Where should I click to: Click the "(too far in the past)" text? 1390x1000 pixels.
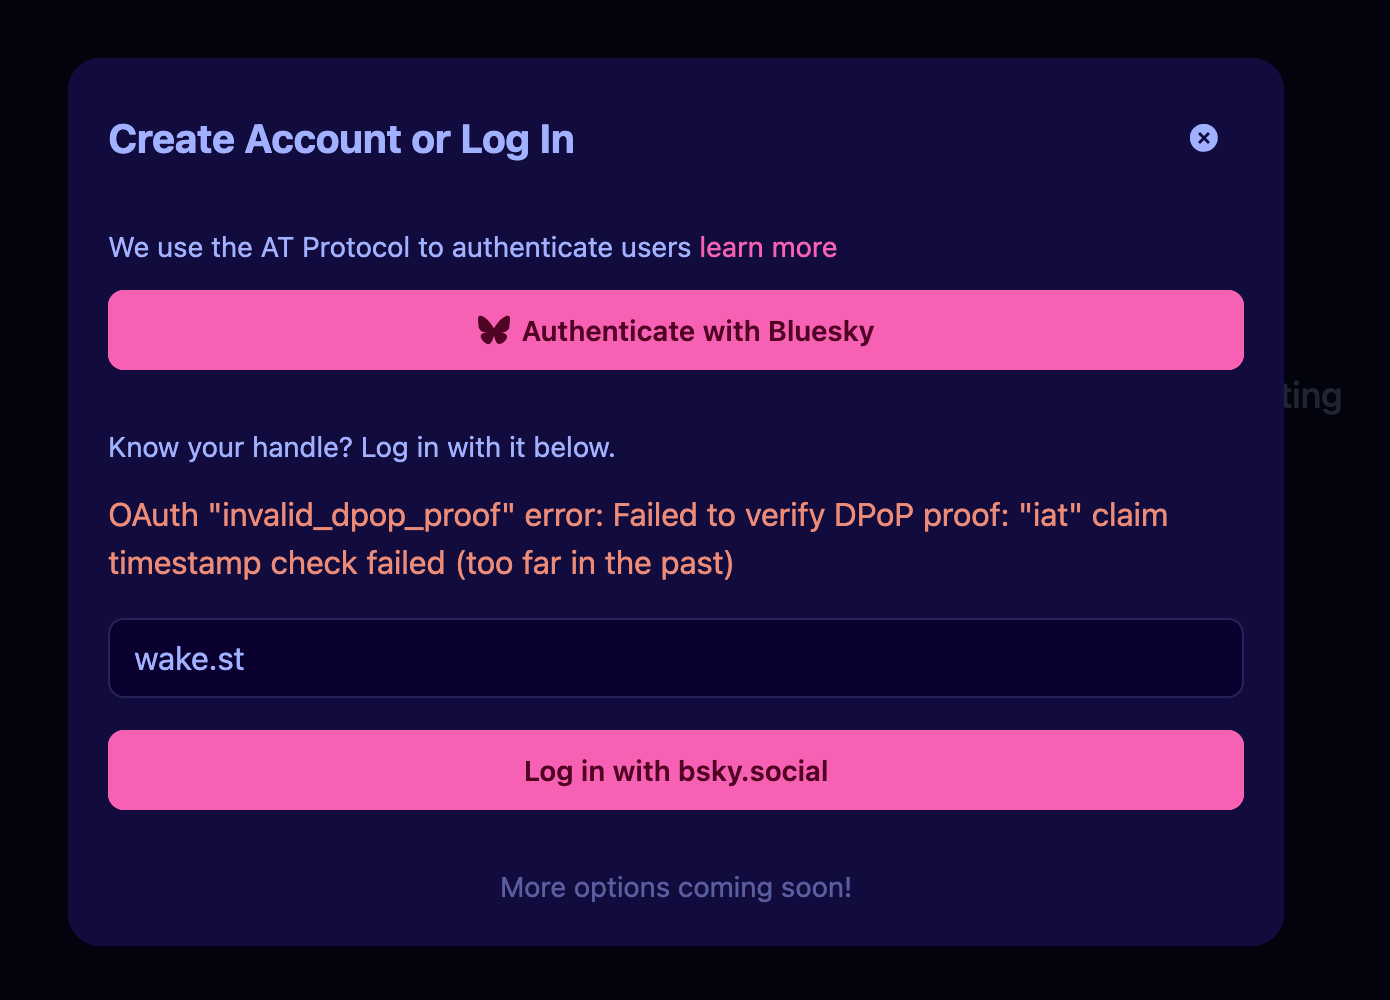click(595, 563)
